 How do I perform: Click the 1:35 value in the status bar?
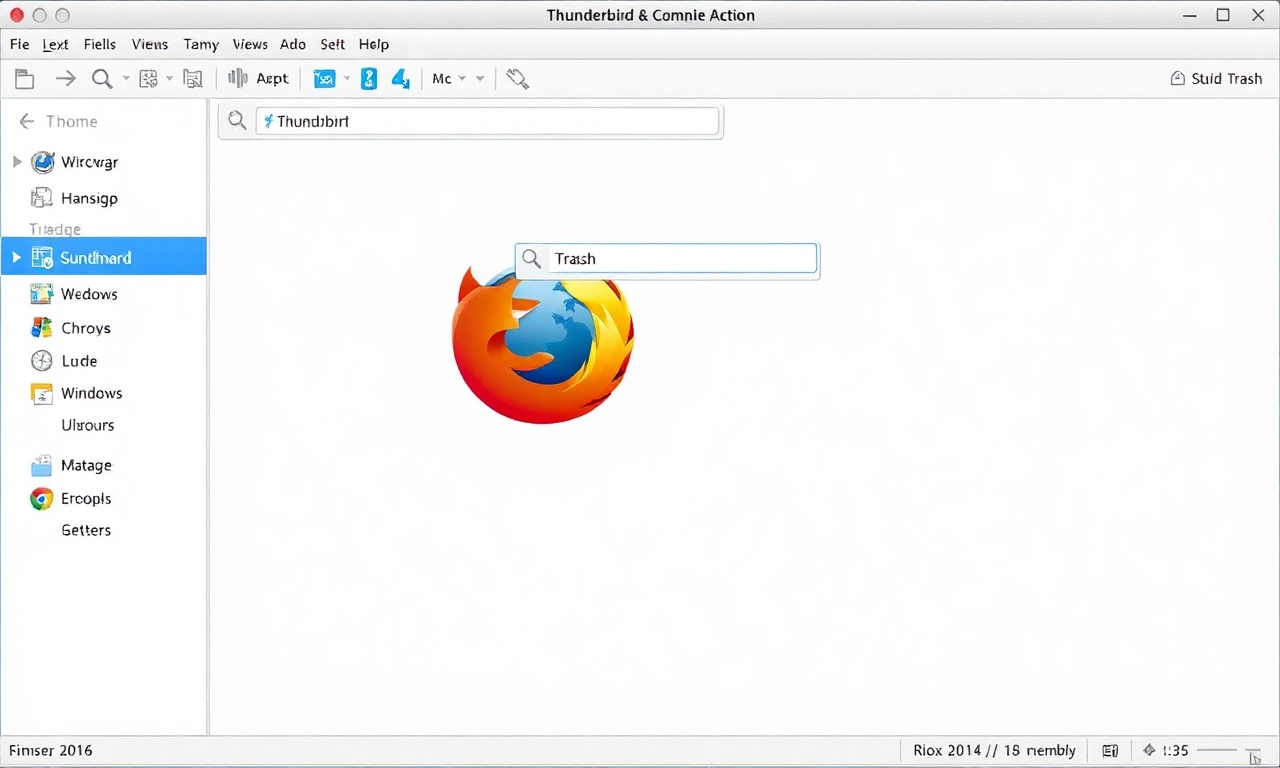[x=1175, y=750]
